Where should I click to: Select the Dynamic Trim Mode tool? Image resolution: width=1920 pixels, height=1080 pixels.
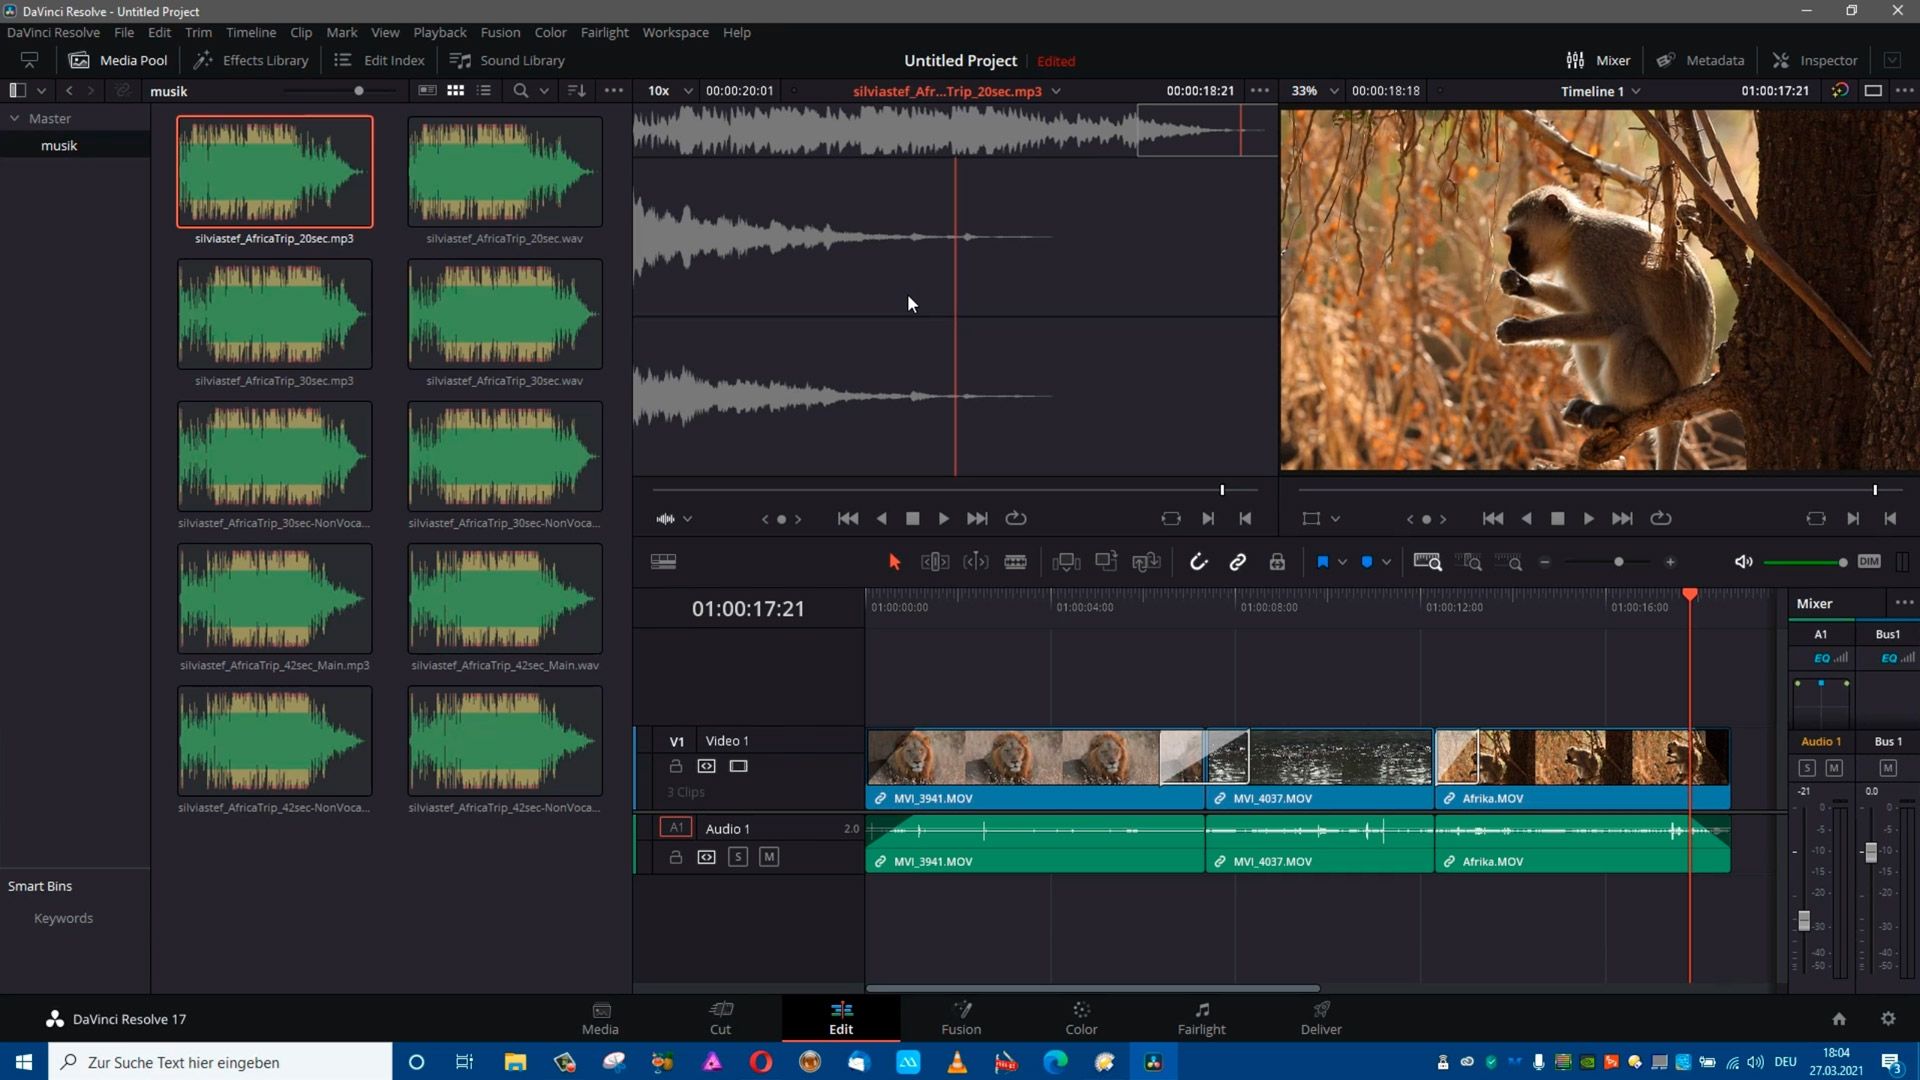coord(975,562)
